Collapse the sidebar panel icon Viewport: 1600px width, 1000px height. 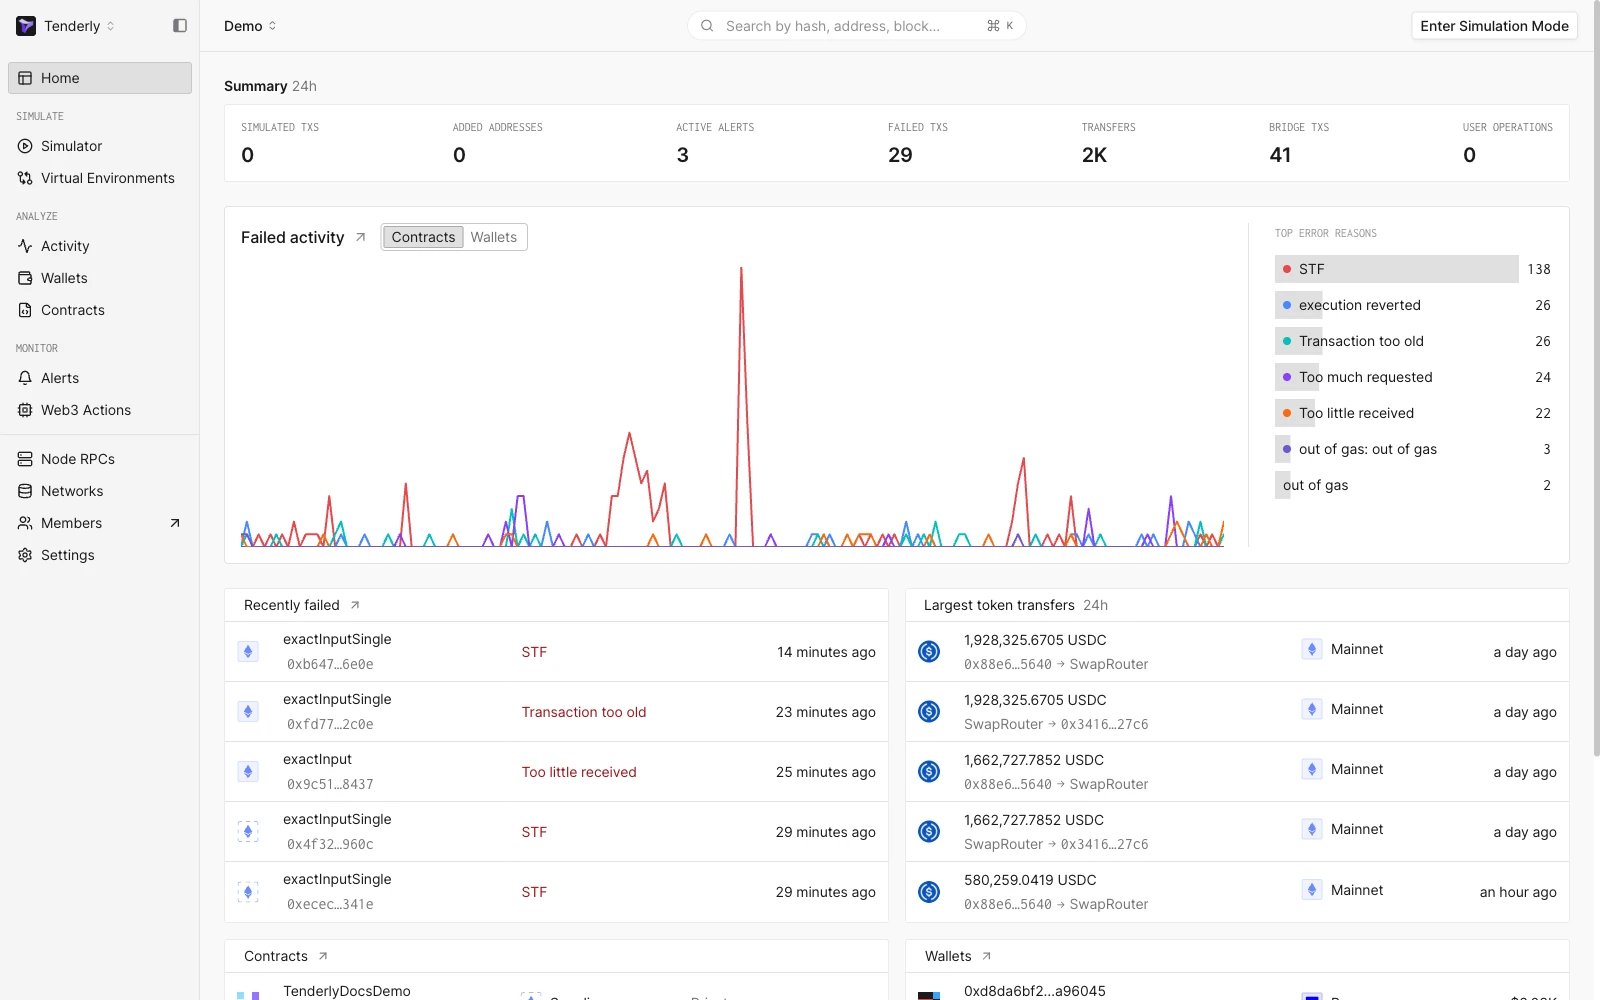[x=180, y=26]
